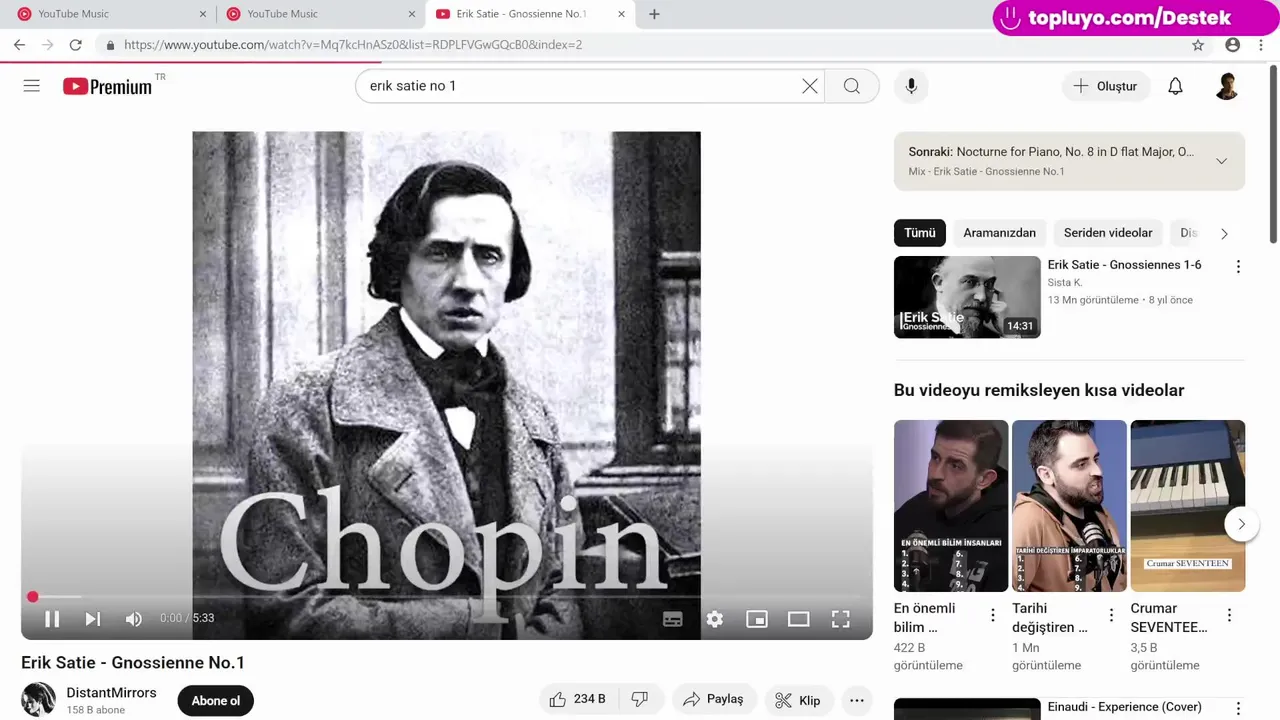The height and width of the screenshot is (720, 1280).
Task: Open browser profile icon
Action: tap(1233, 45)
